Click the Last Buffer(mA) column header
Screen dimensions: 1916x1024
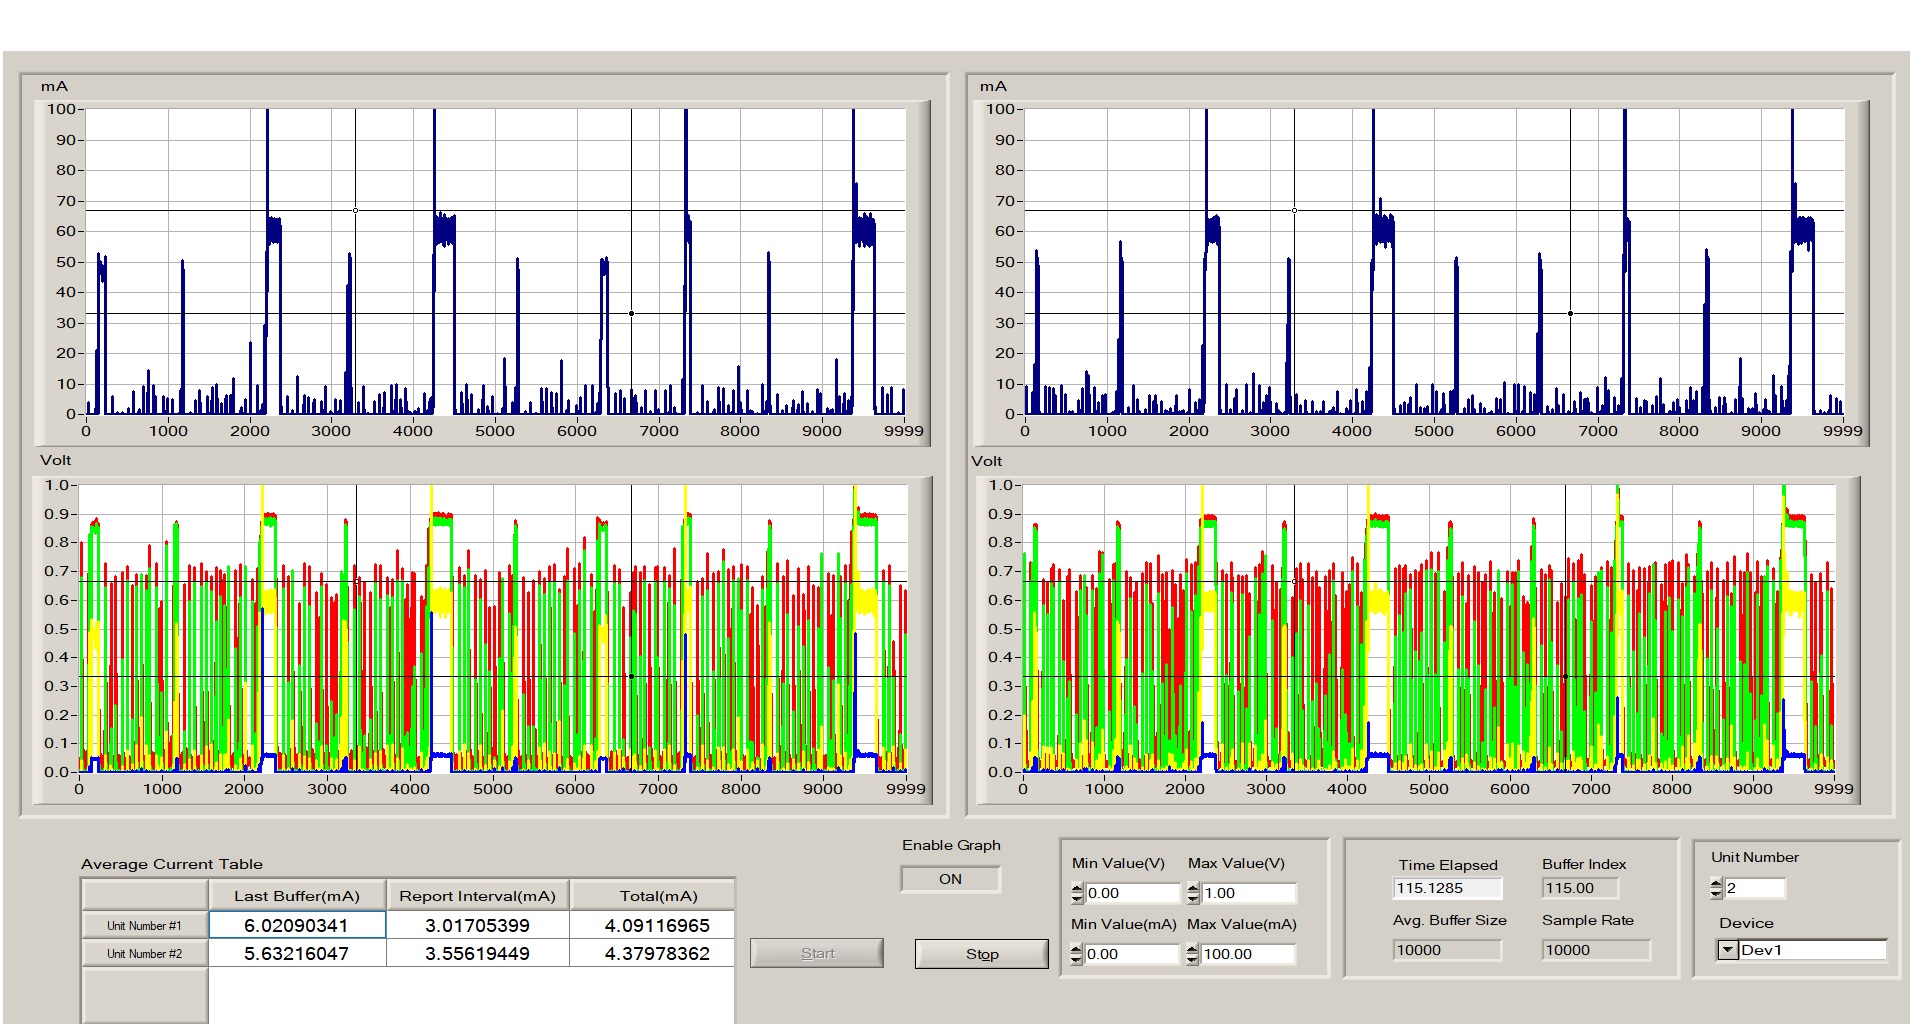pyautogui.click(x=297, y=895)
